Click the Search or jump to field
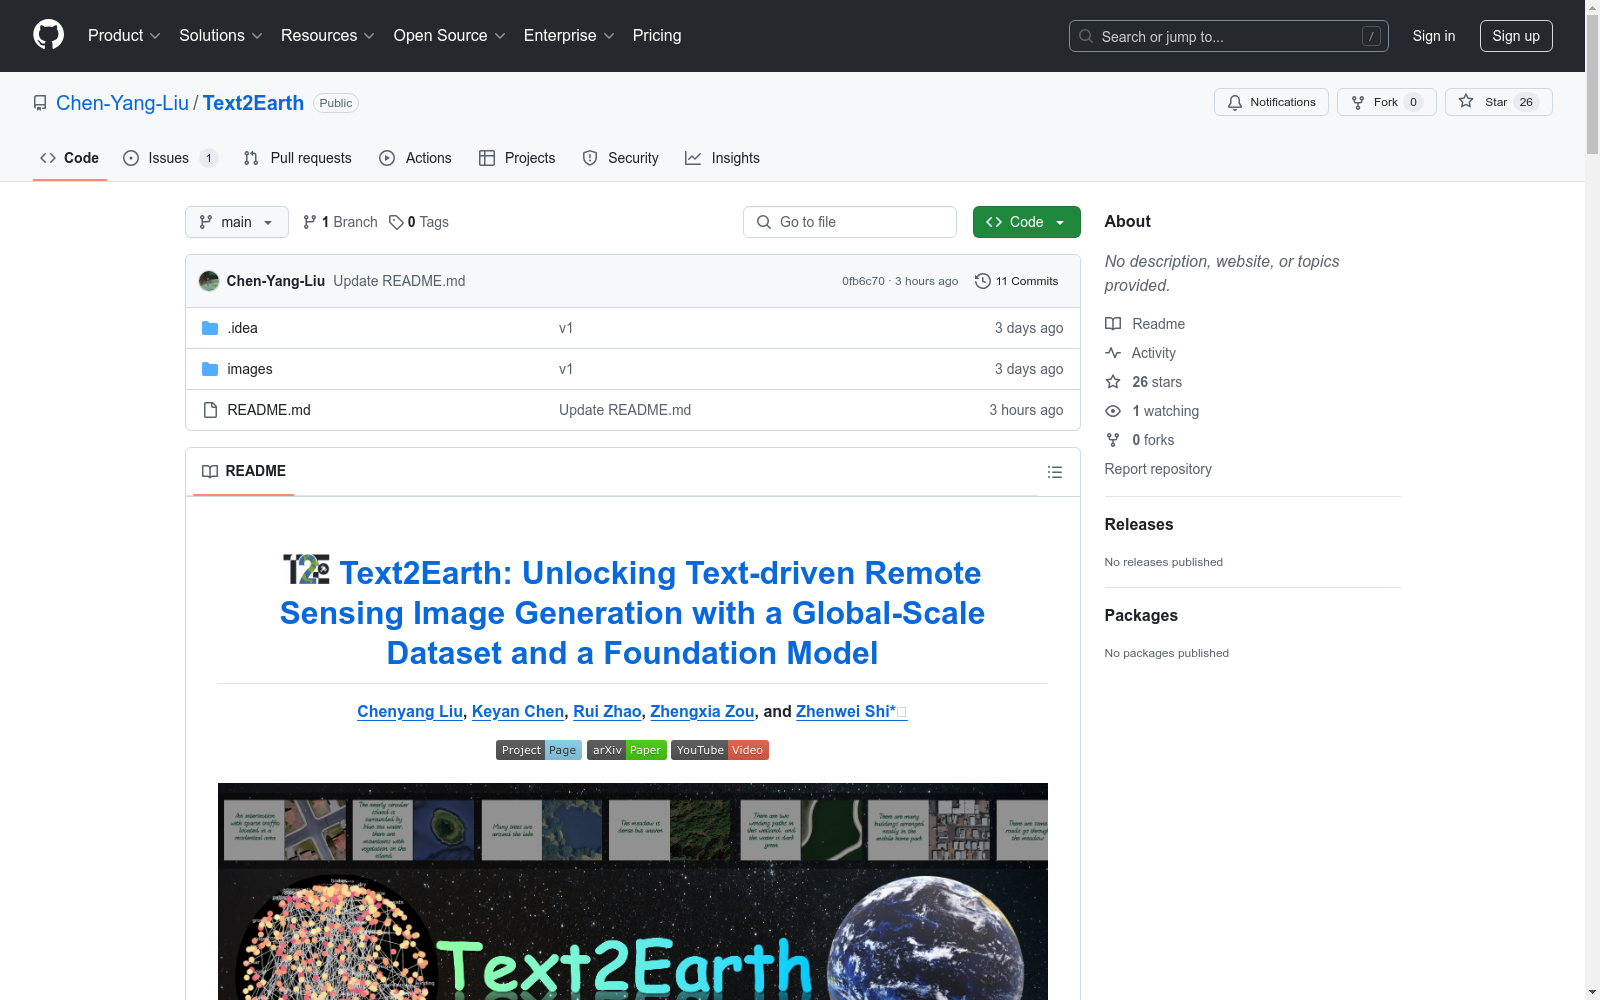The height and width of the screenshot is (1000, 1600). pyautogui.click(x=1229, y=36)
